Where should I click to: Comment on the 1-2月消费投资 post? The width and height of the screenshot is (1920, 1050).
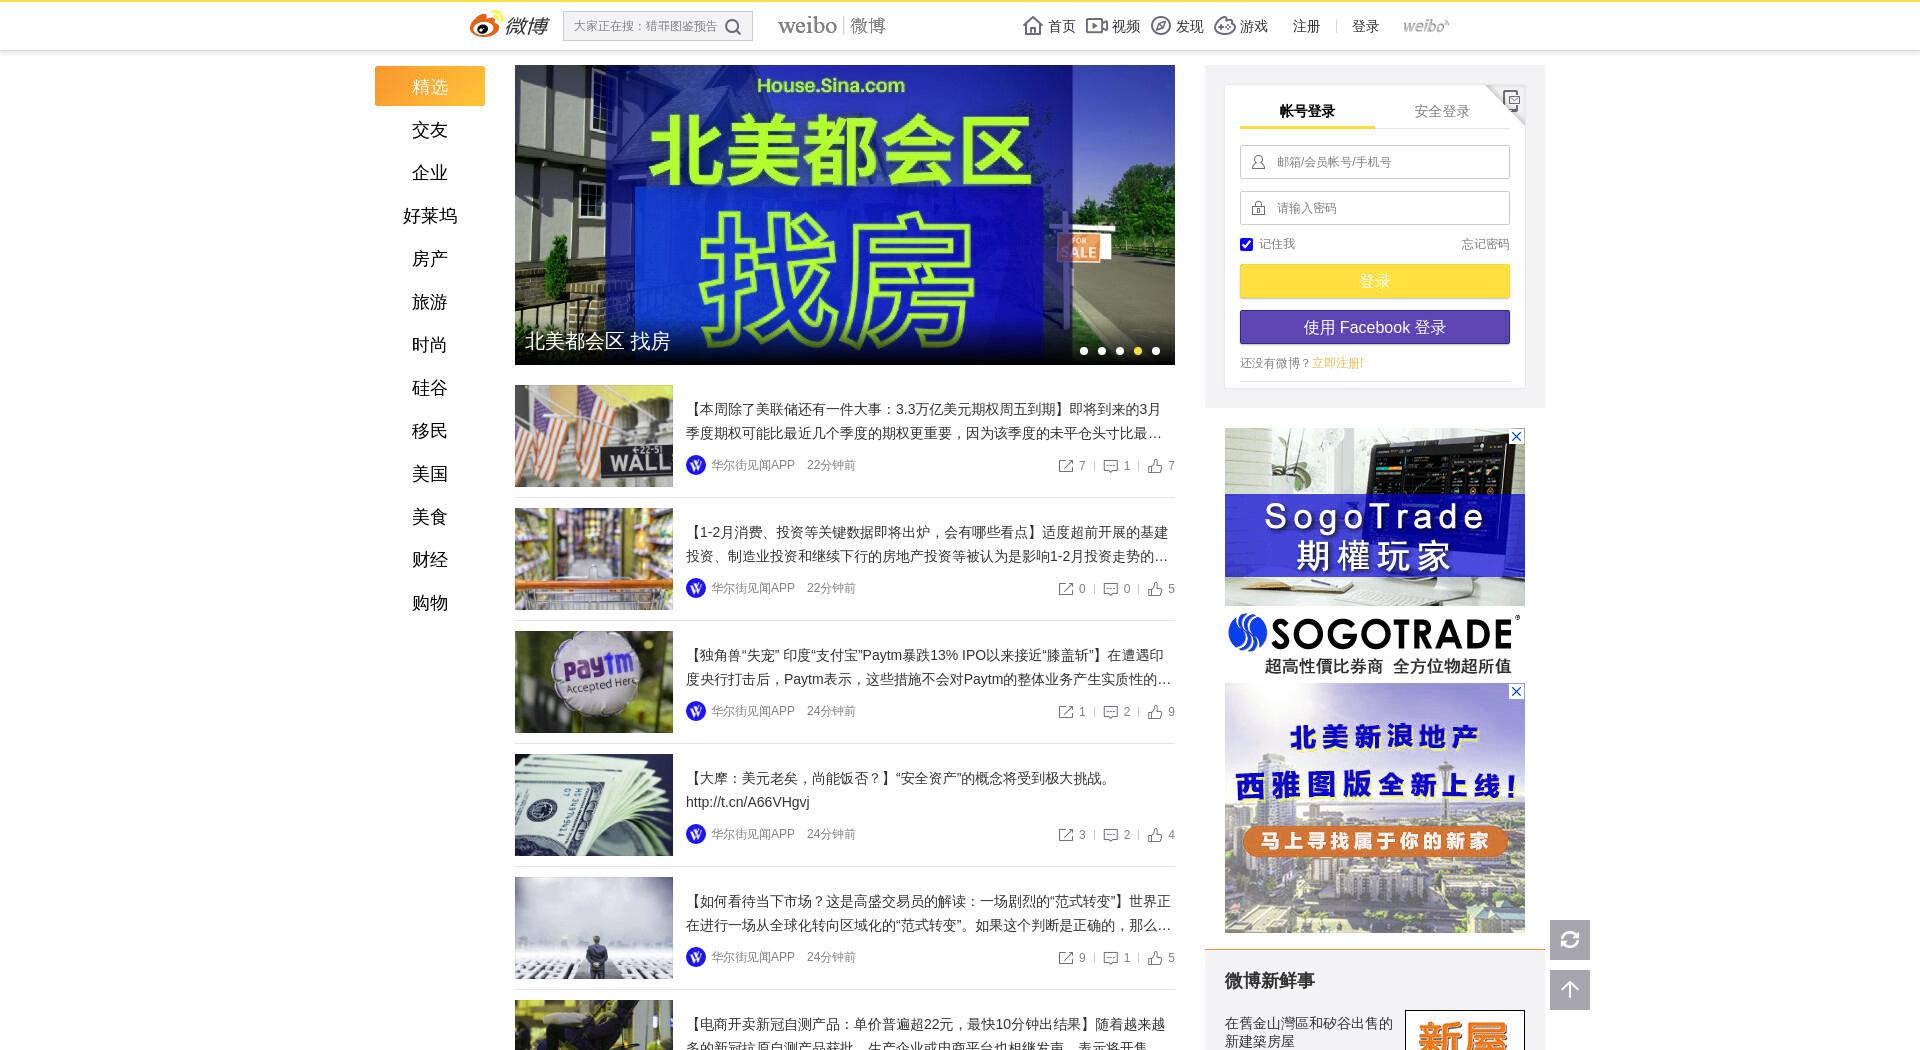(x=1117, y=589)
